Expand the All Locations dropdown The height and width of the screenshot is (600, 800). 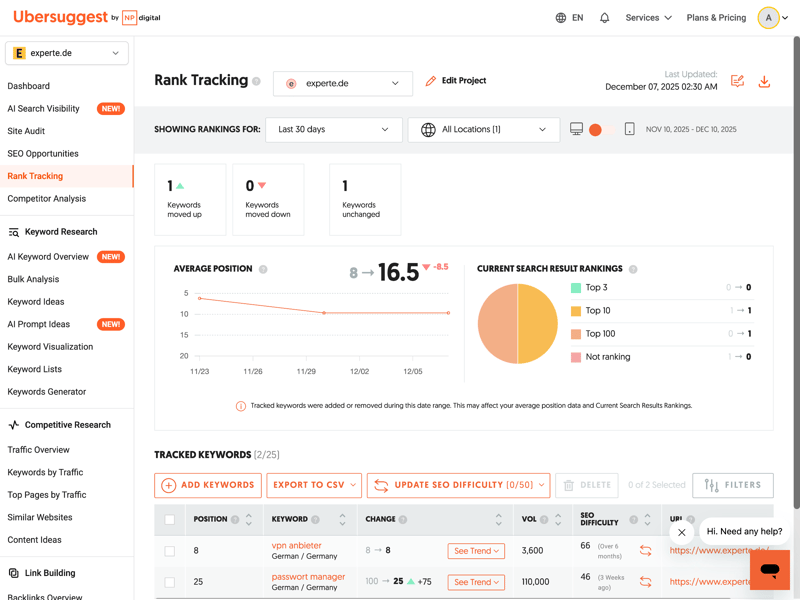click(484, 130)
